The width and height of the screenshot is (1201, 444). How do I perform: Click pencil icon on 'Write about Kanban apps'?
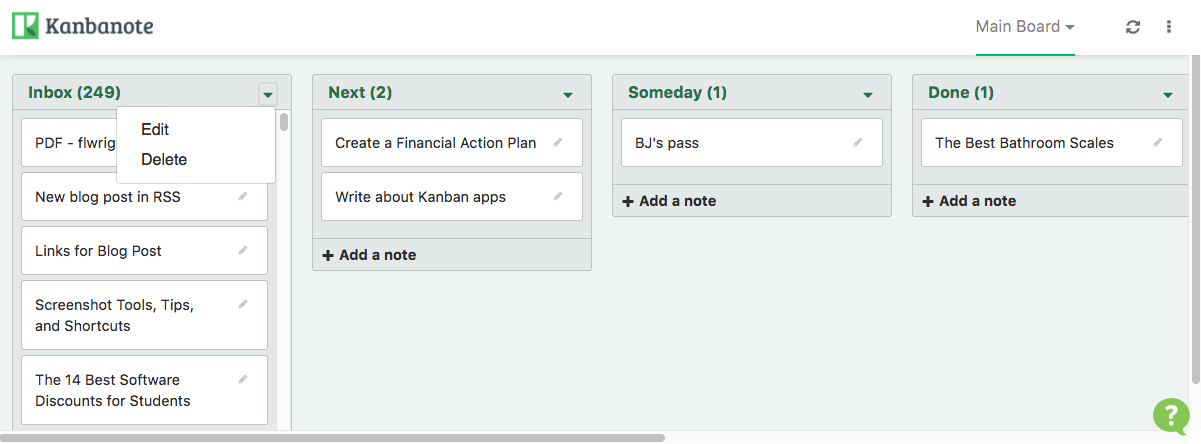[558, 197]
